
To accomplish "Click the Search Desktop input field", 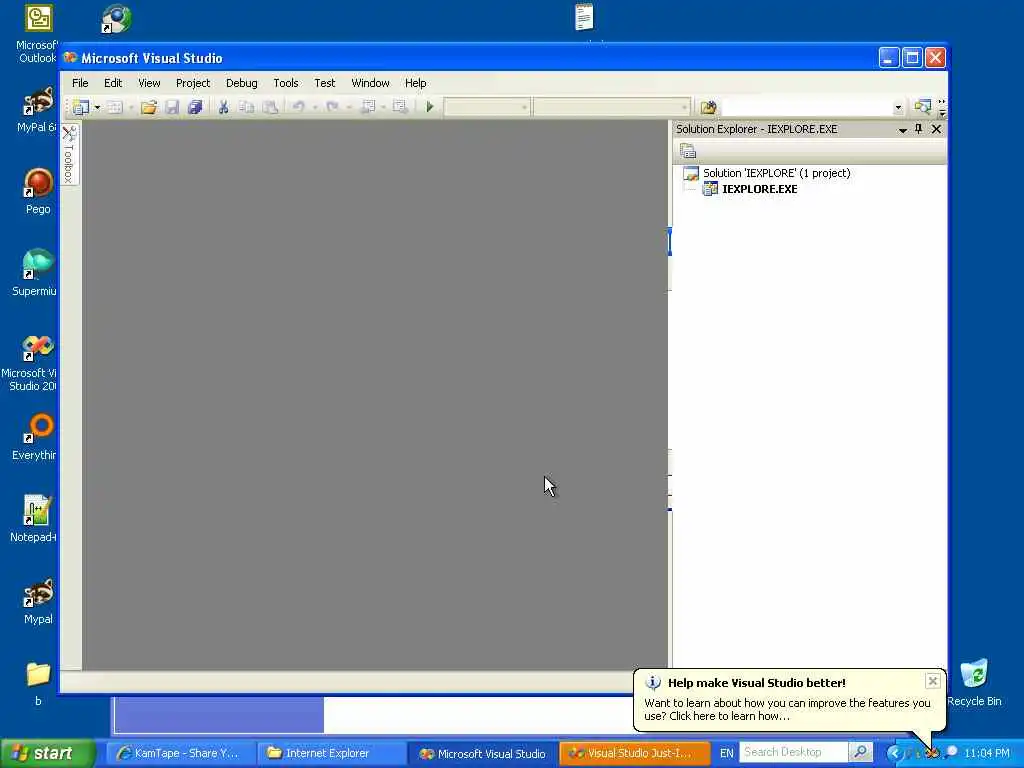I will 793,752.
